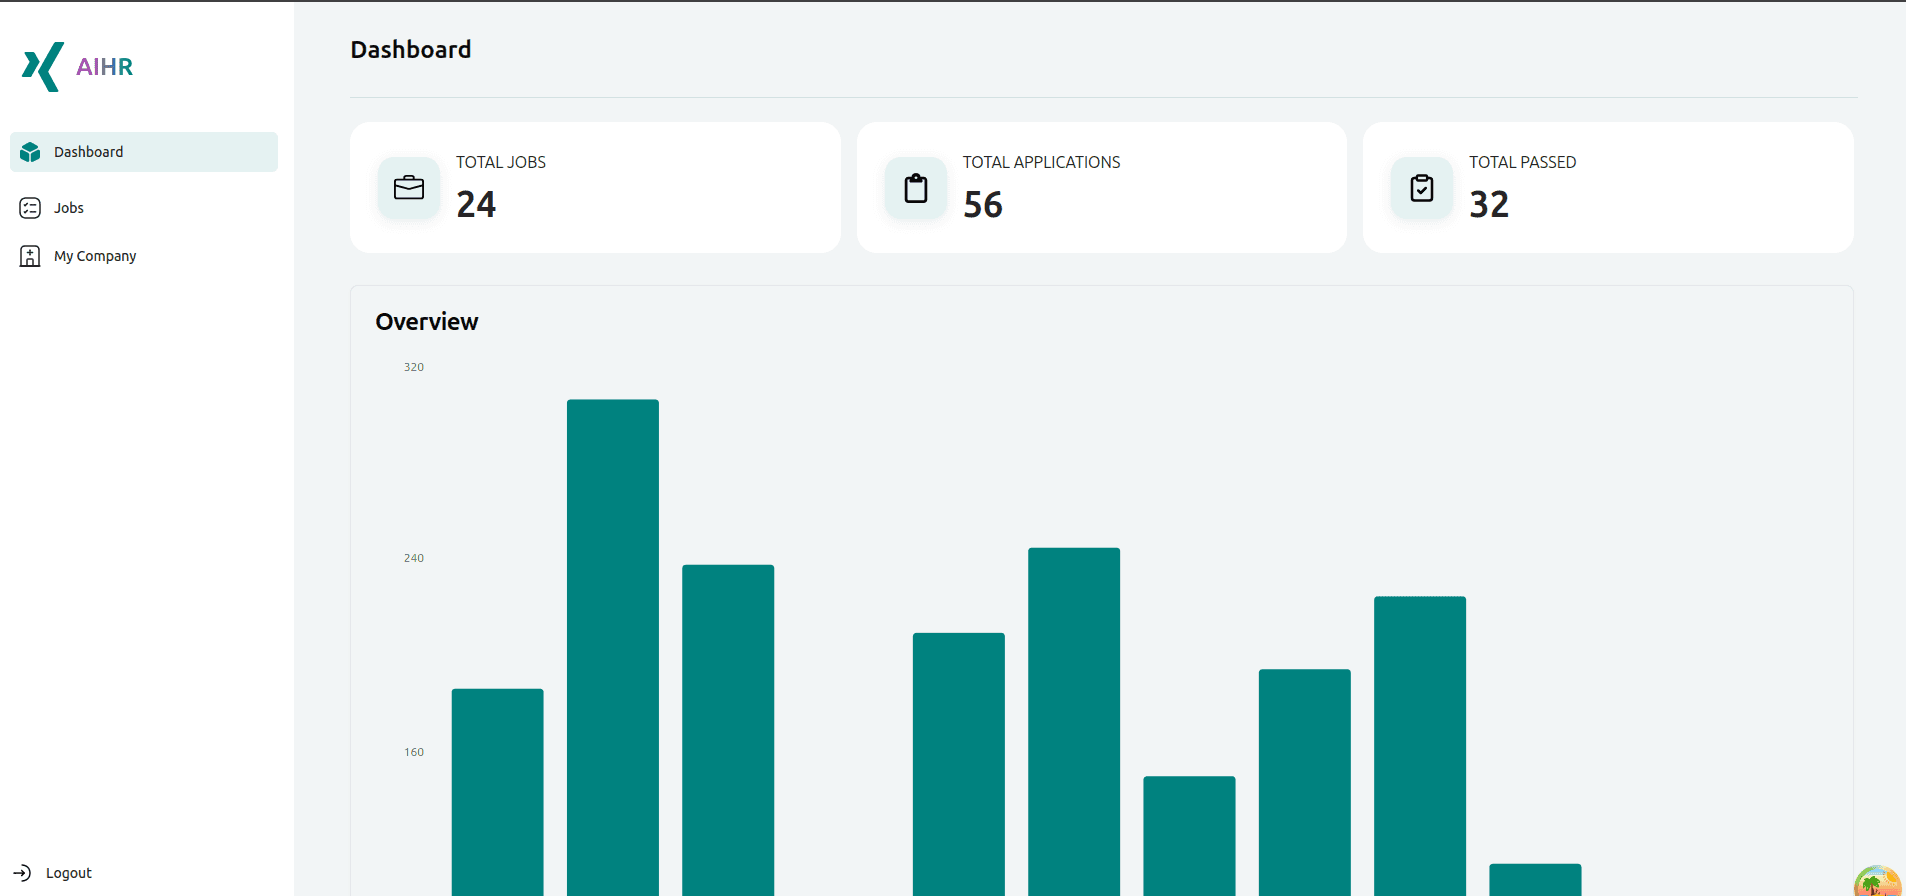Click the clipboard icon on Total Applications card
Screen dimensions: 1906x896
click(916, 188)
